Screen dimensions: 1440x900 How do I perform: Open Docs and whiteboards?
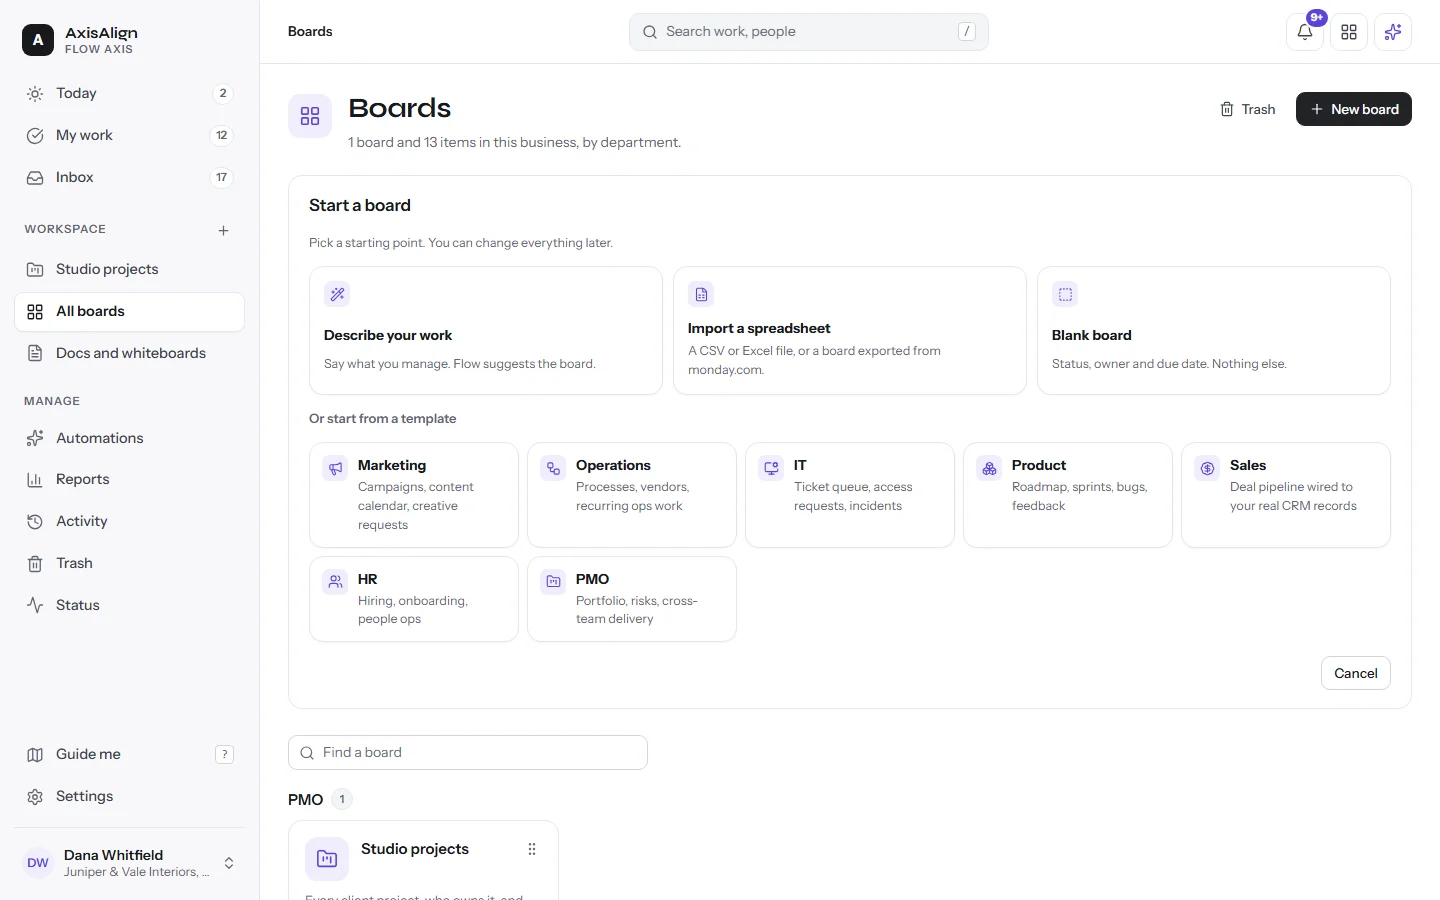129,353
